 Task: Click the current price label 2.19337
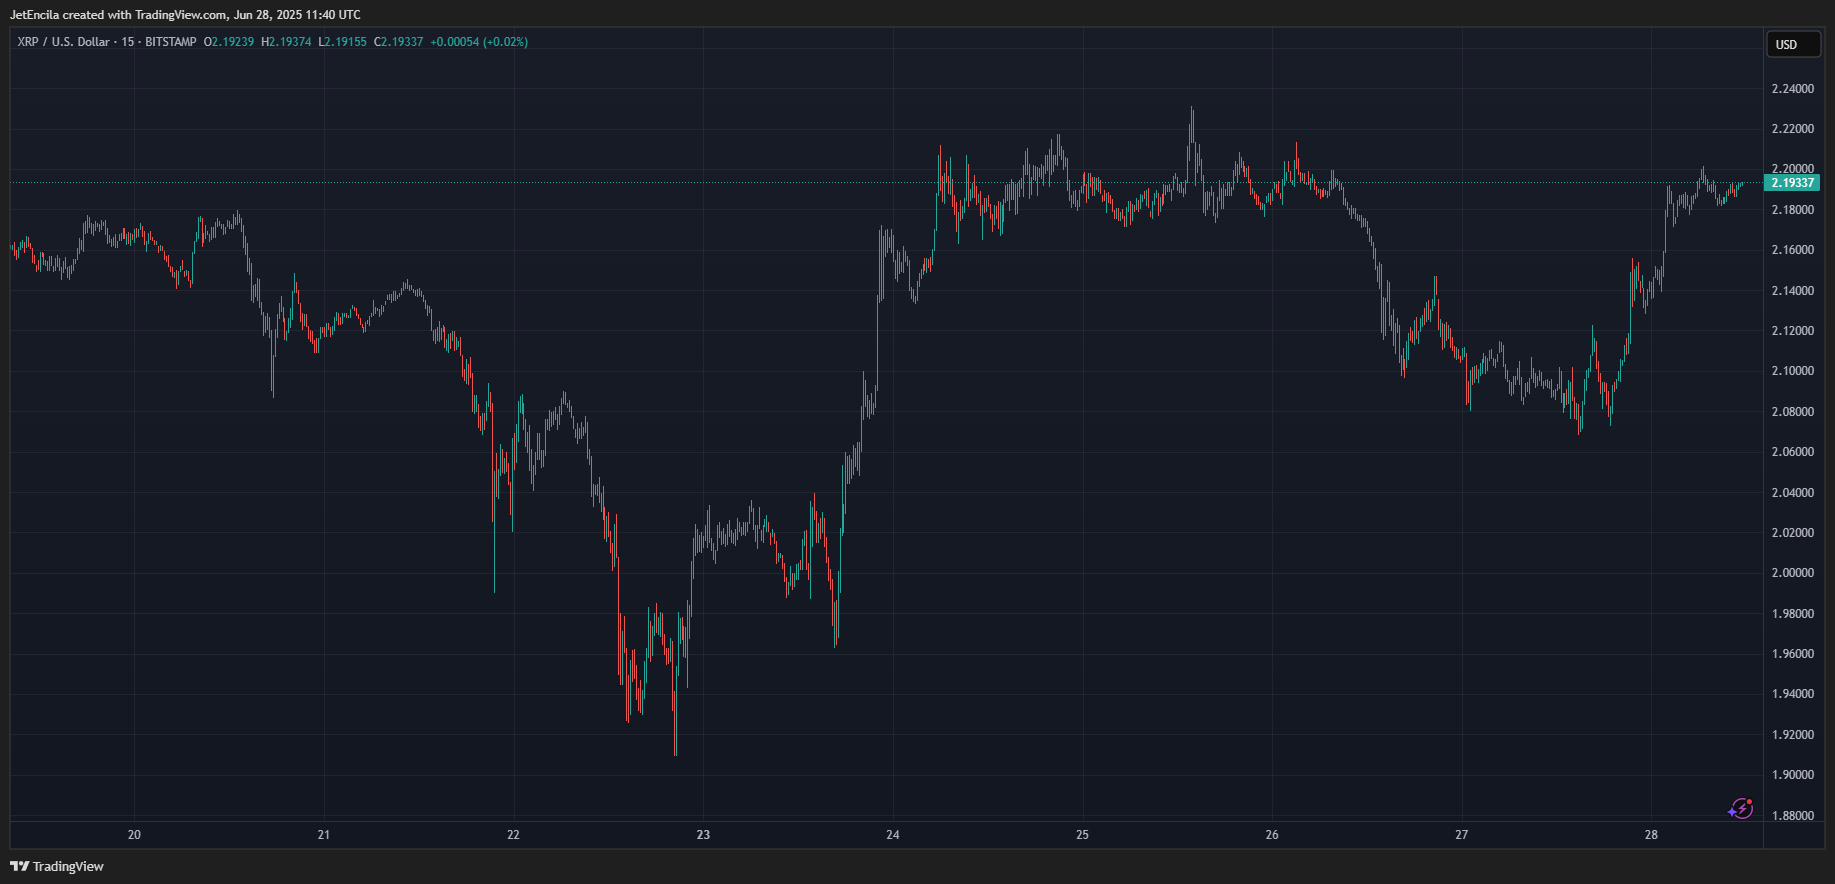click(x=1792, y=183)
